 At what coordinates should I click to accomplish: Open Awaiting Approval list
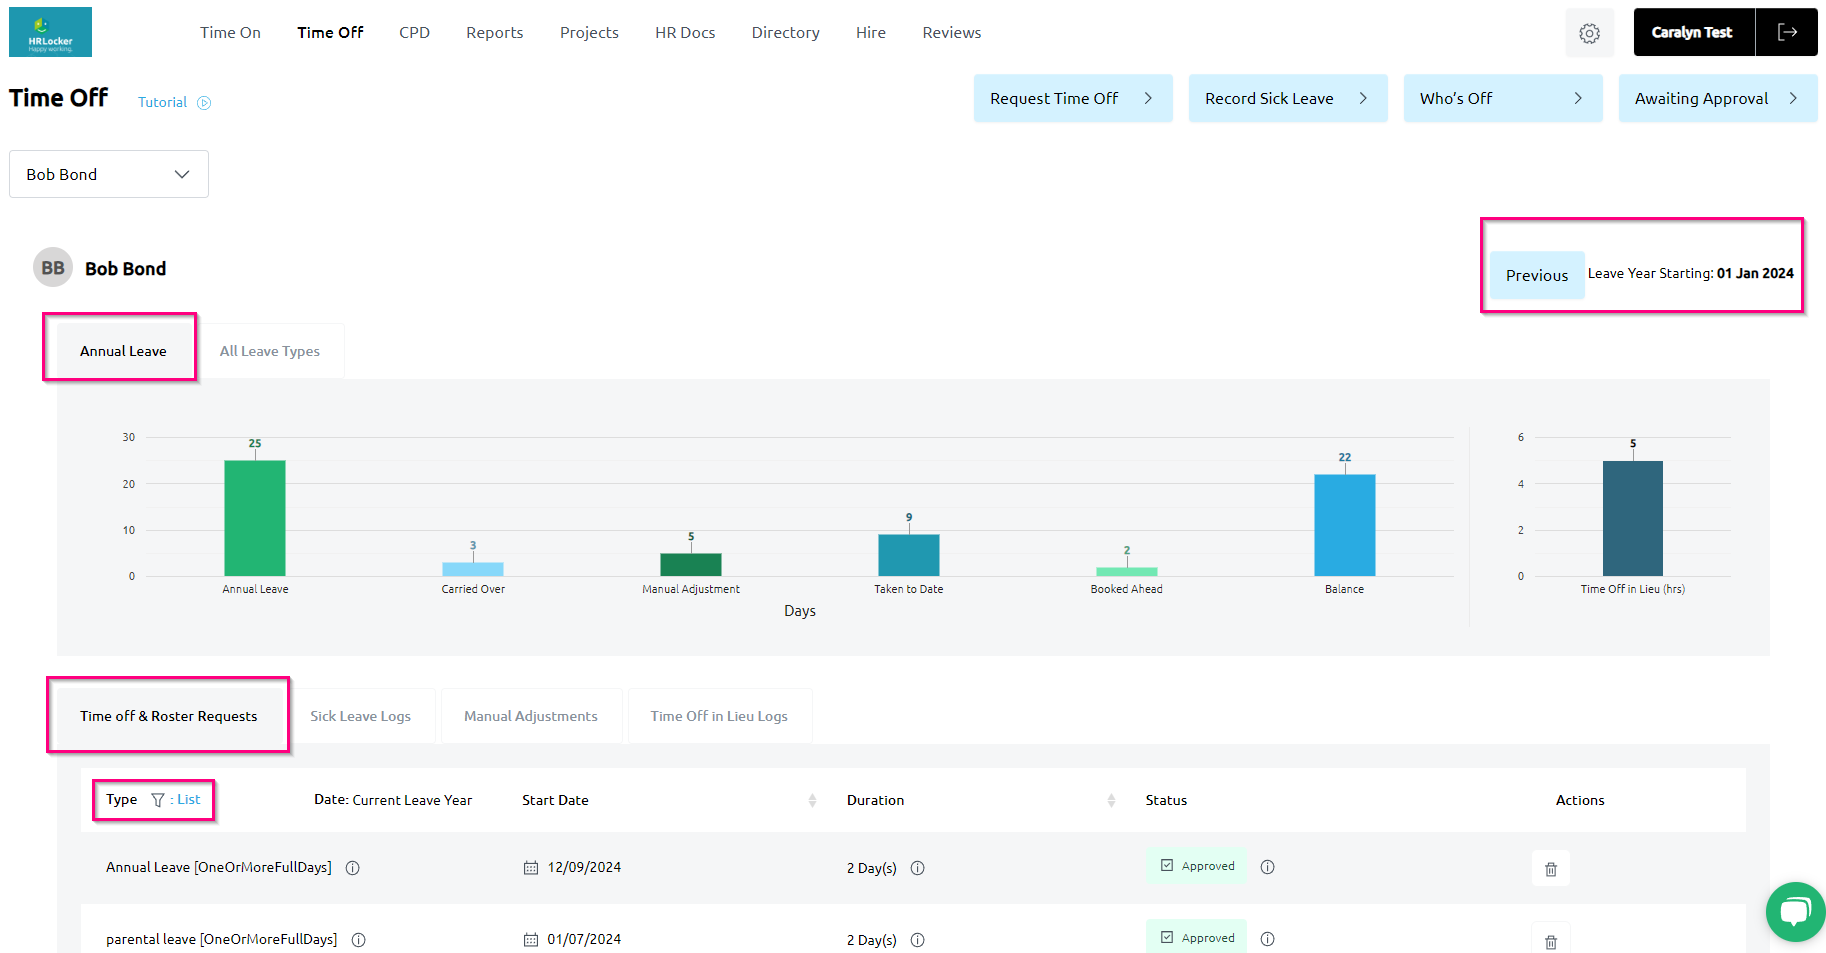pos(1717,98)
